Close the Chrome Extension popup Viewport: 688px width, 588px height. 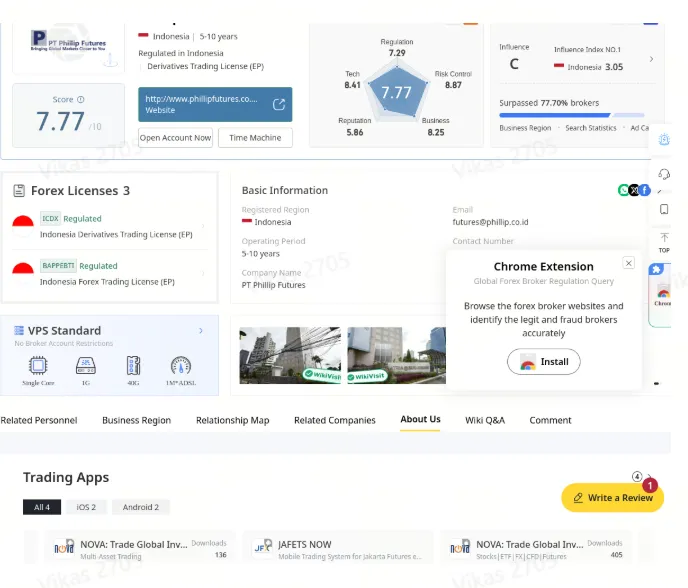(628, 263)
